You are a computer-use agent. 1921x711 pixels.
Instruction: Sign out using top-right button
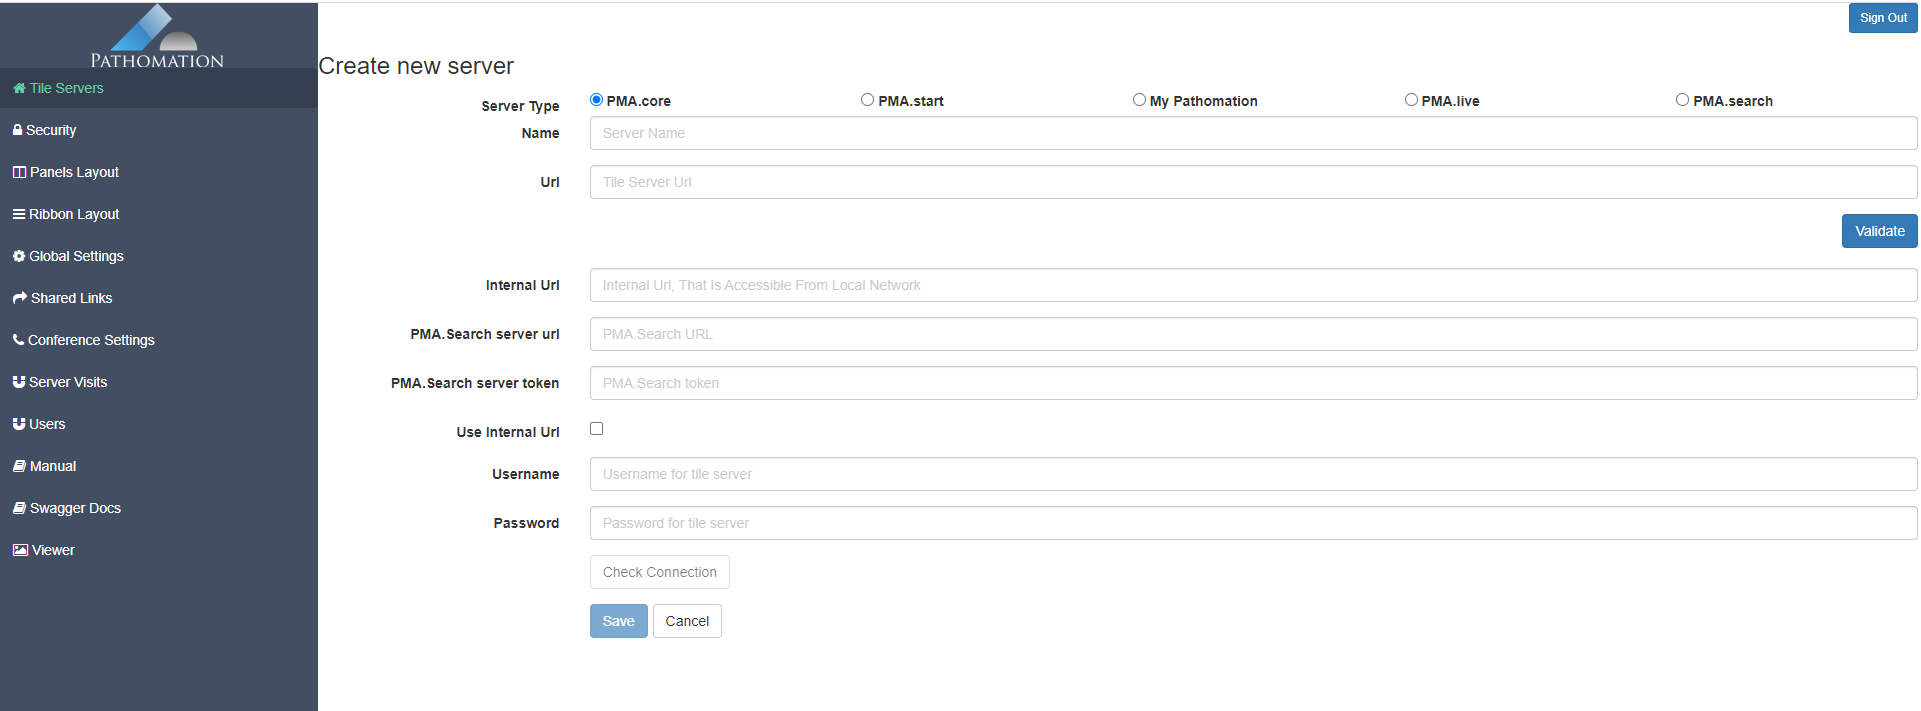(x=1883, y=18)
